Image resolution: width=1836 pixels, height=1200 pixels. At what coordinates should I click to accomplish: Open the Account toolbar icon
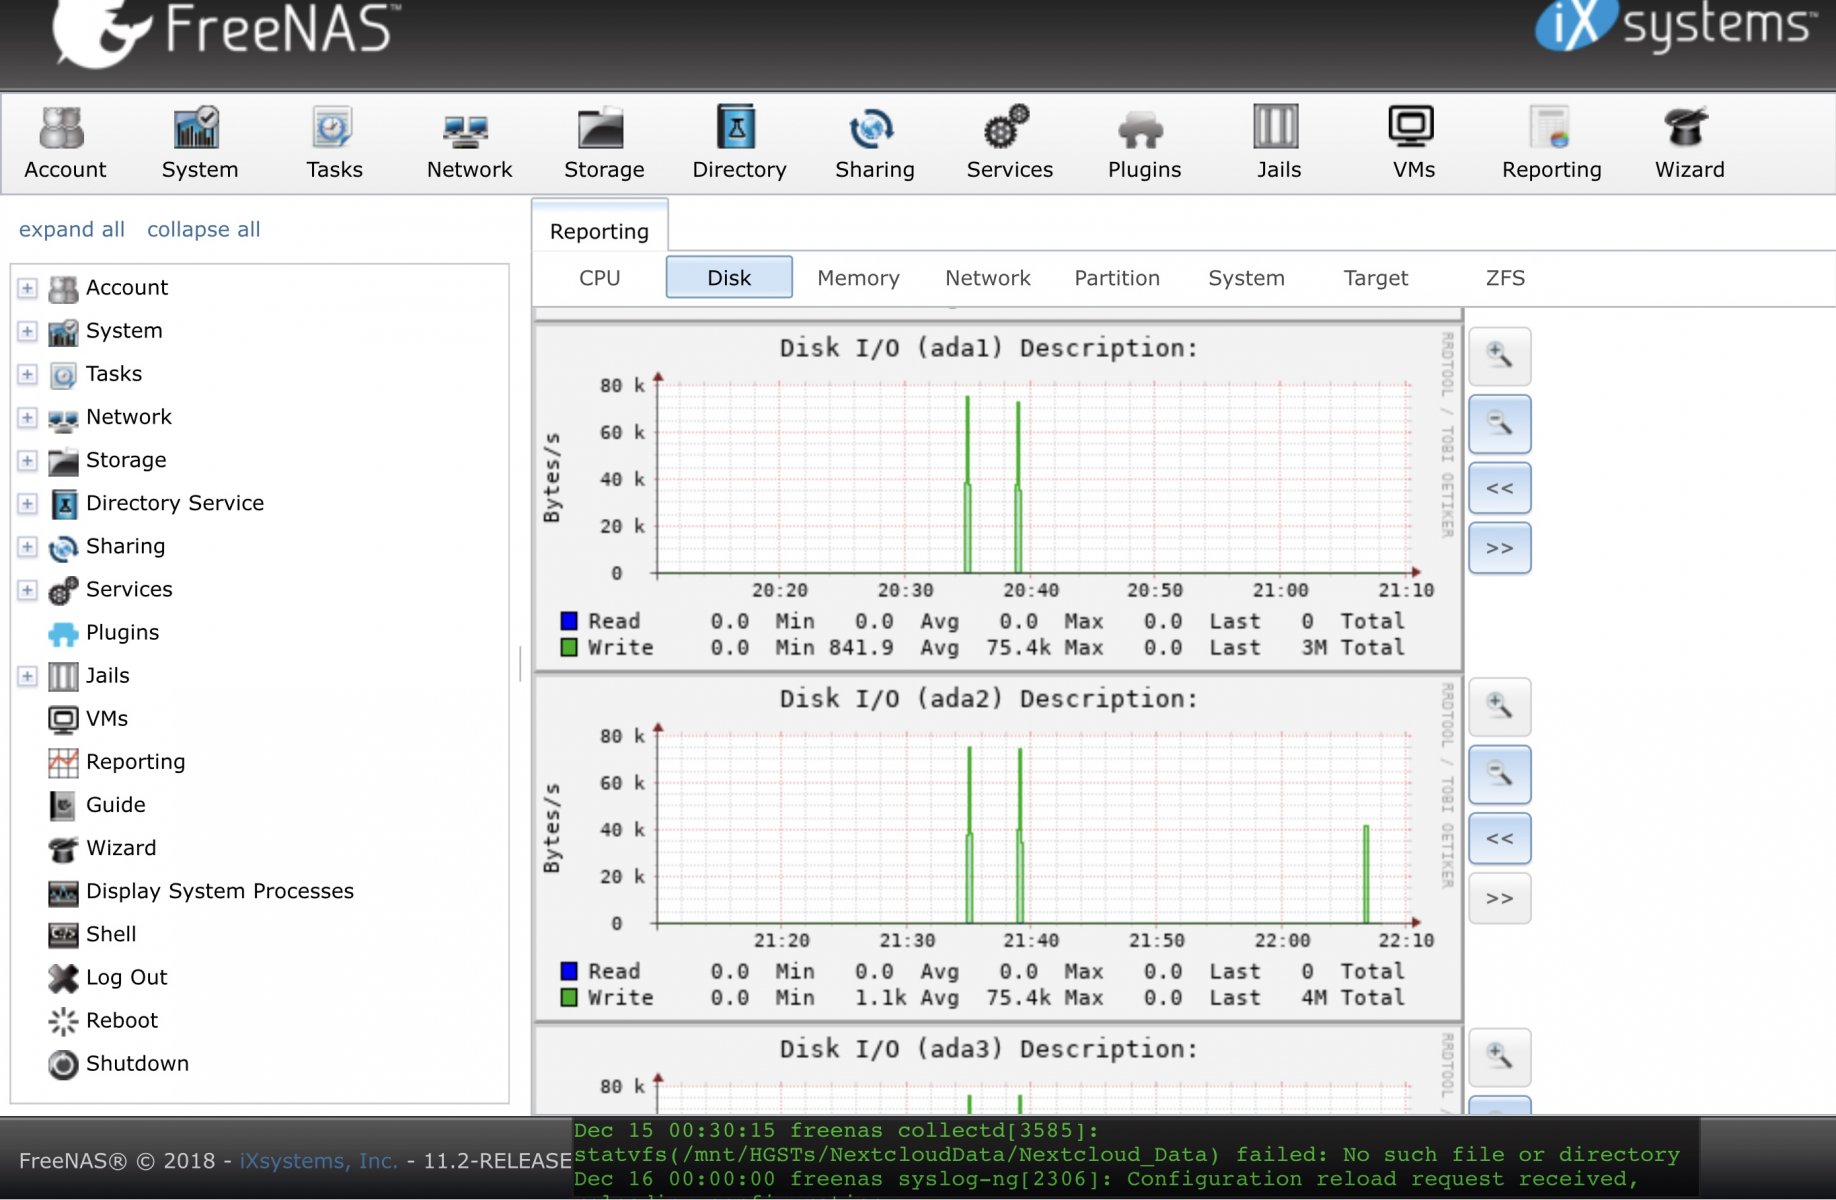click(x=64, y=143)
